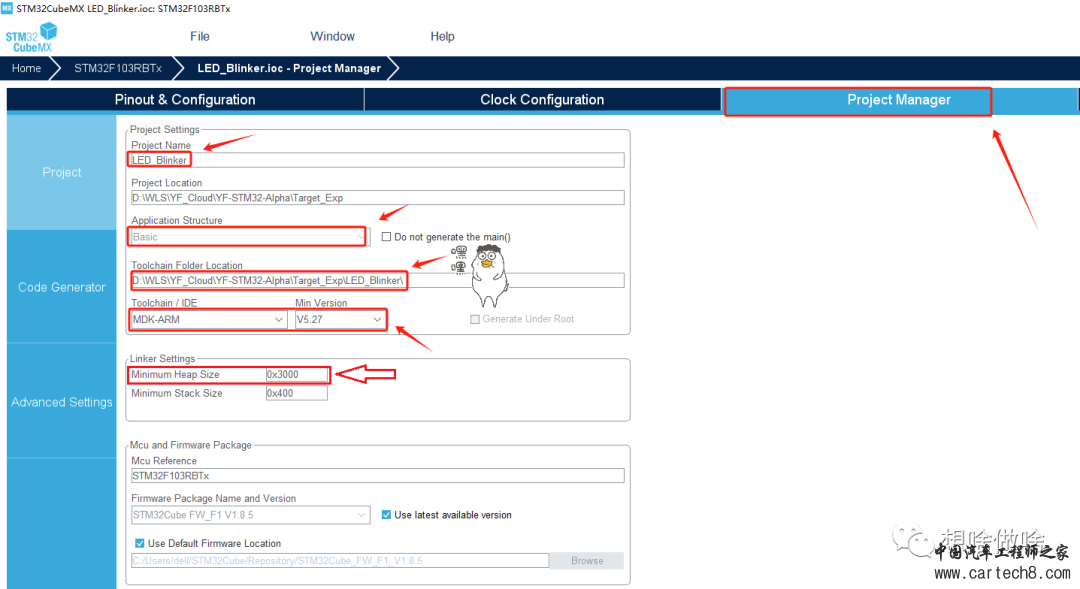Open the Application Structure dropdown
The height and width of the screenshot is (589, 1080).
250,237
